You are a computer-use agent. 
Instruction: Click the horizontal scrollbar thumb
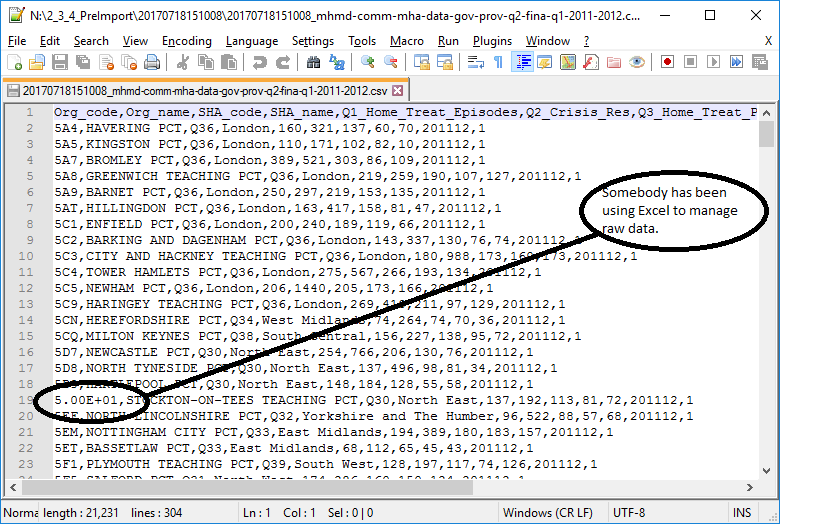coord(247,487)
